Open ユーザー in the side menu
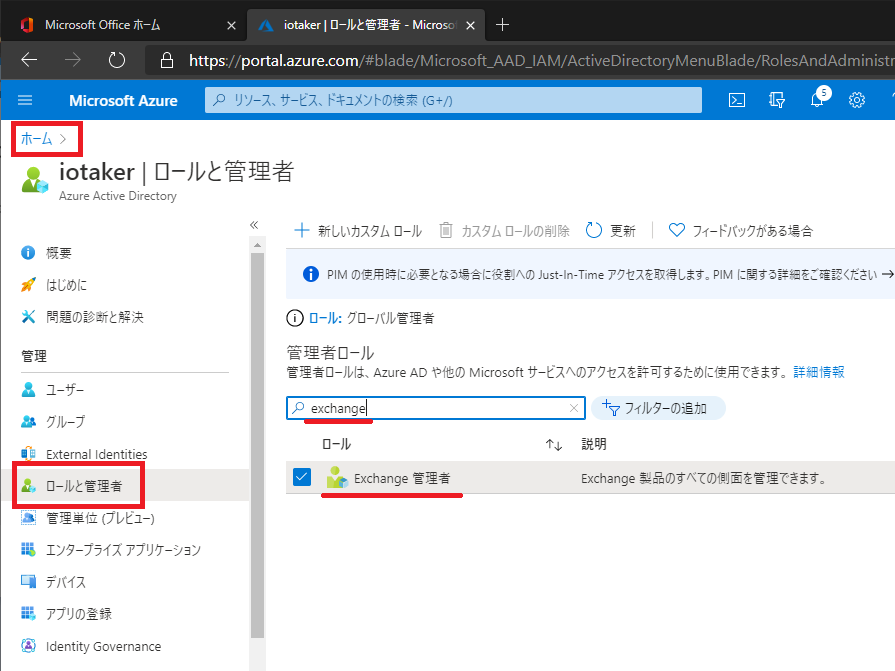 tap(65, 389)
